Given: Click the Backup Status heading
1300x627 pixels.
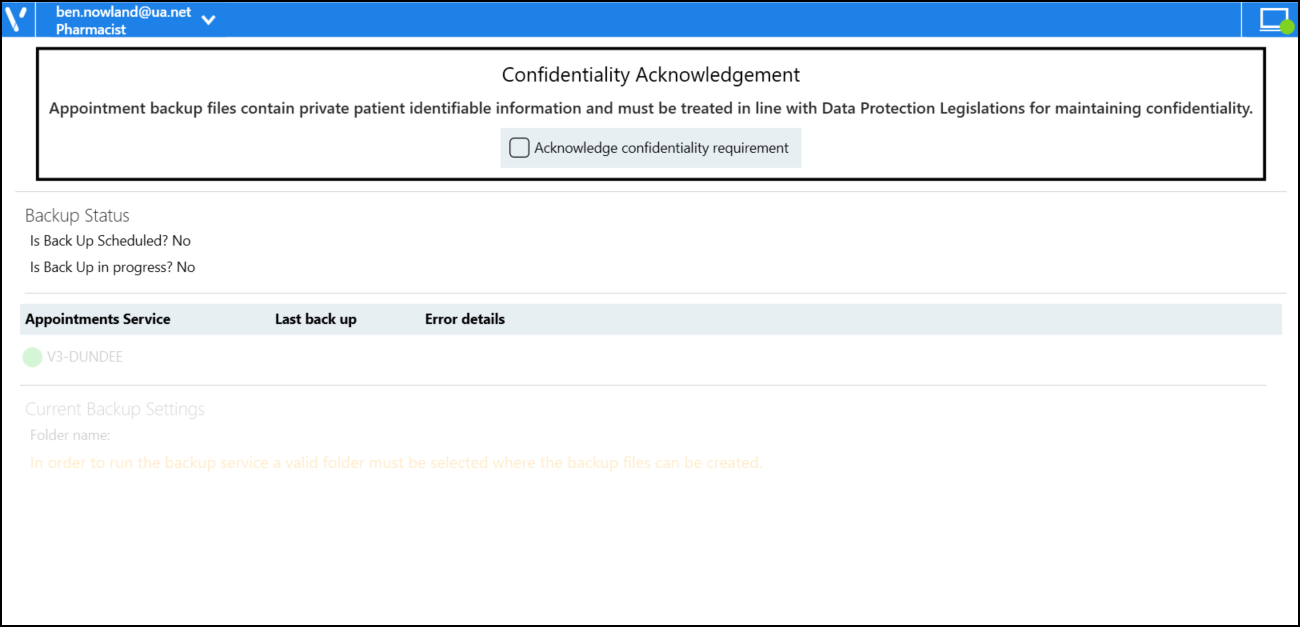Looking at the screenshot, I should pos(77,215).
